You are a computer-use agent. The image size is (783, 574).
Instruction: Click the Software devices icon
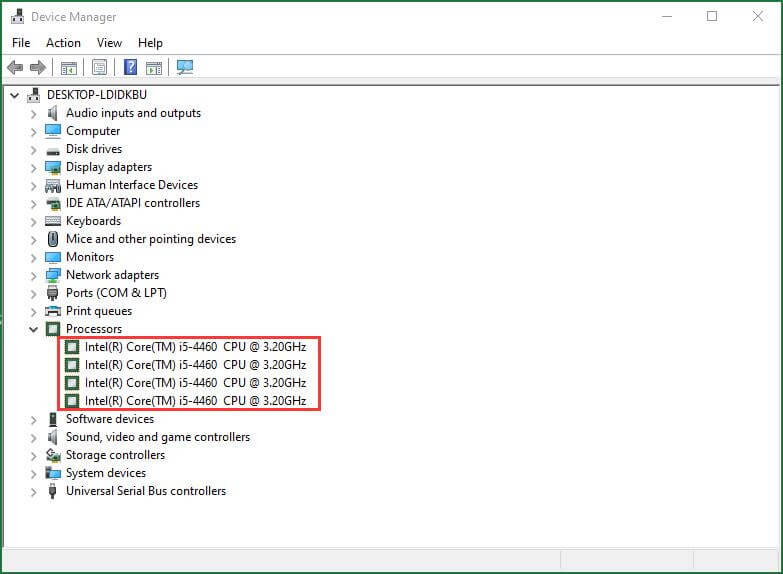click(53, 419)
